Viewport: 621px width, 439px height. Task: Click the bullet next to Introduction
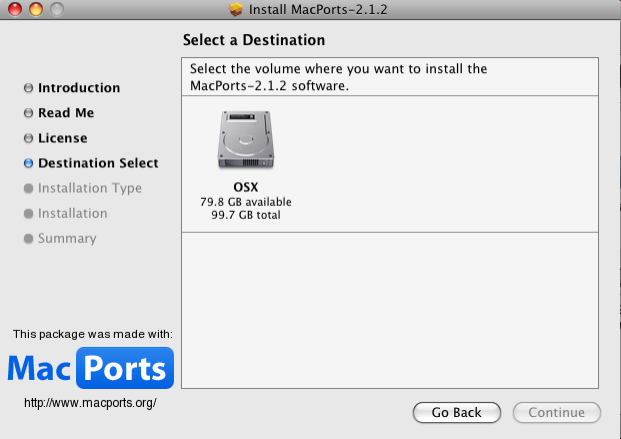(28, 88)
